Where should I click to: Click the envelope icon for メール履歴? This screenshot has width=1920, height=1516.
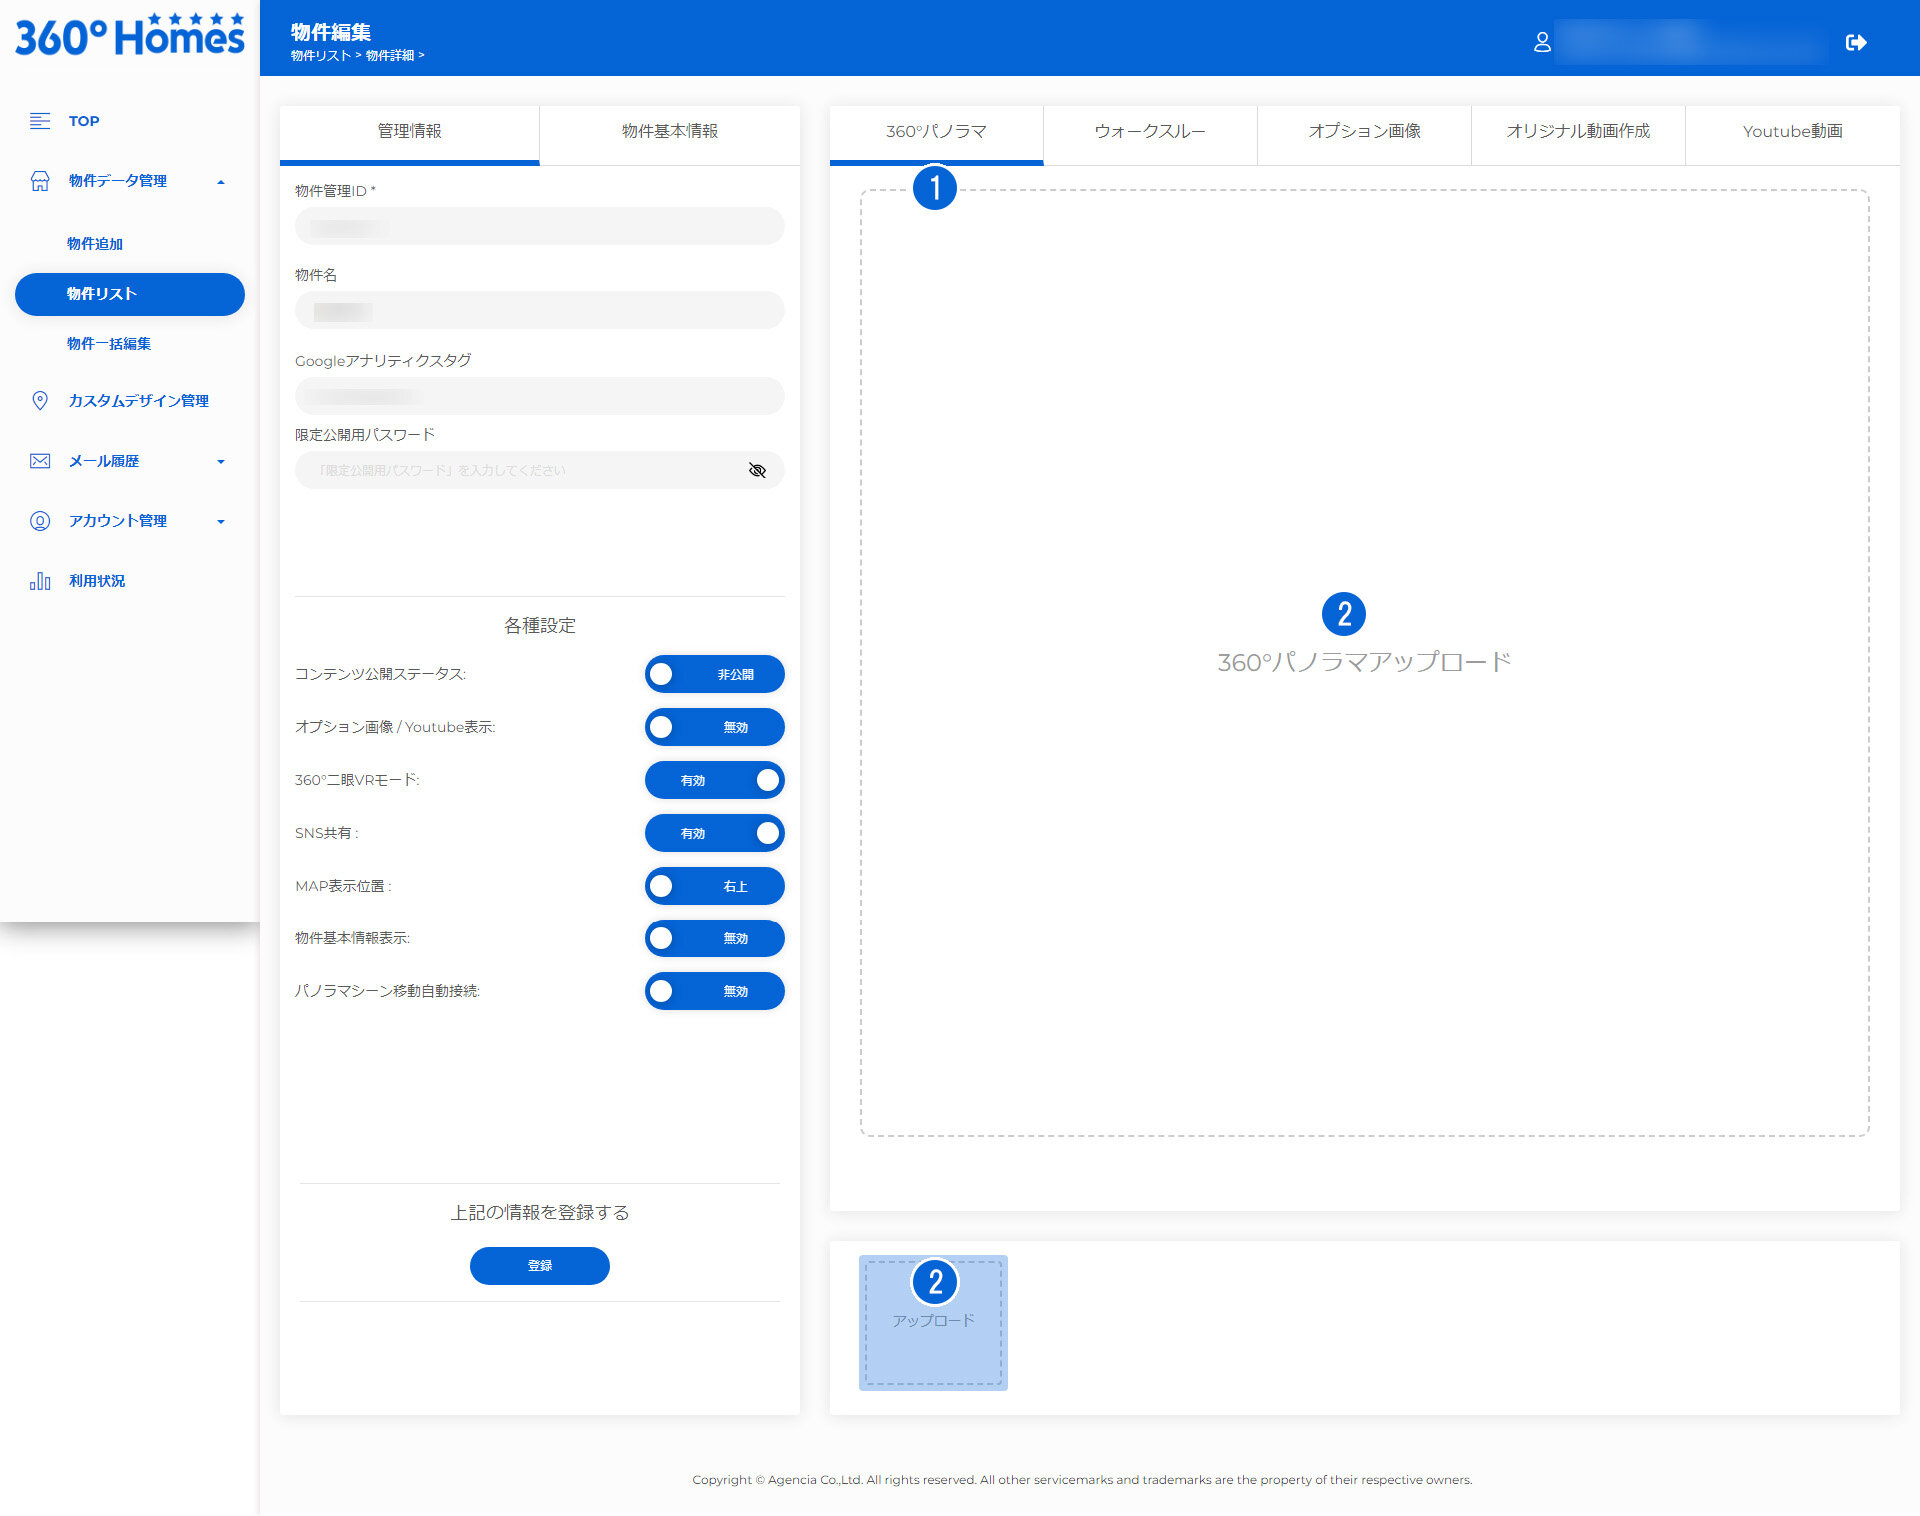coord(40,461)
